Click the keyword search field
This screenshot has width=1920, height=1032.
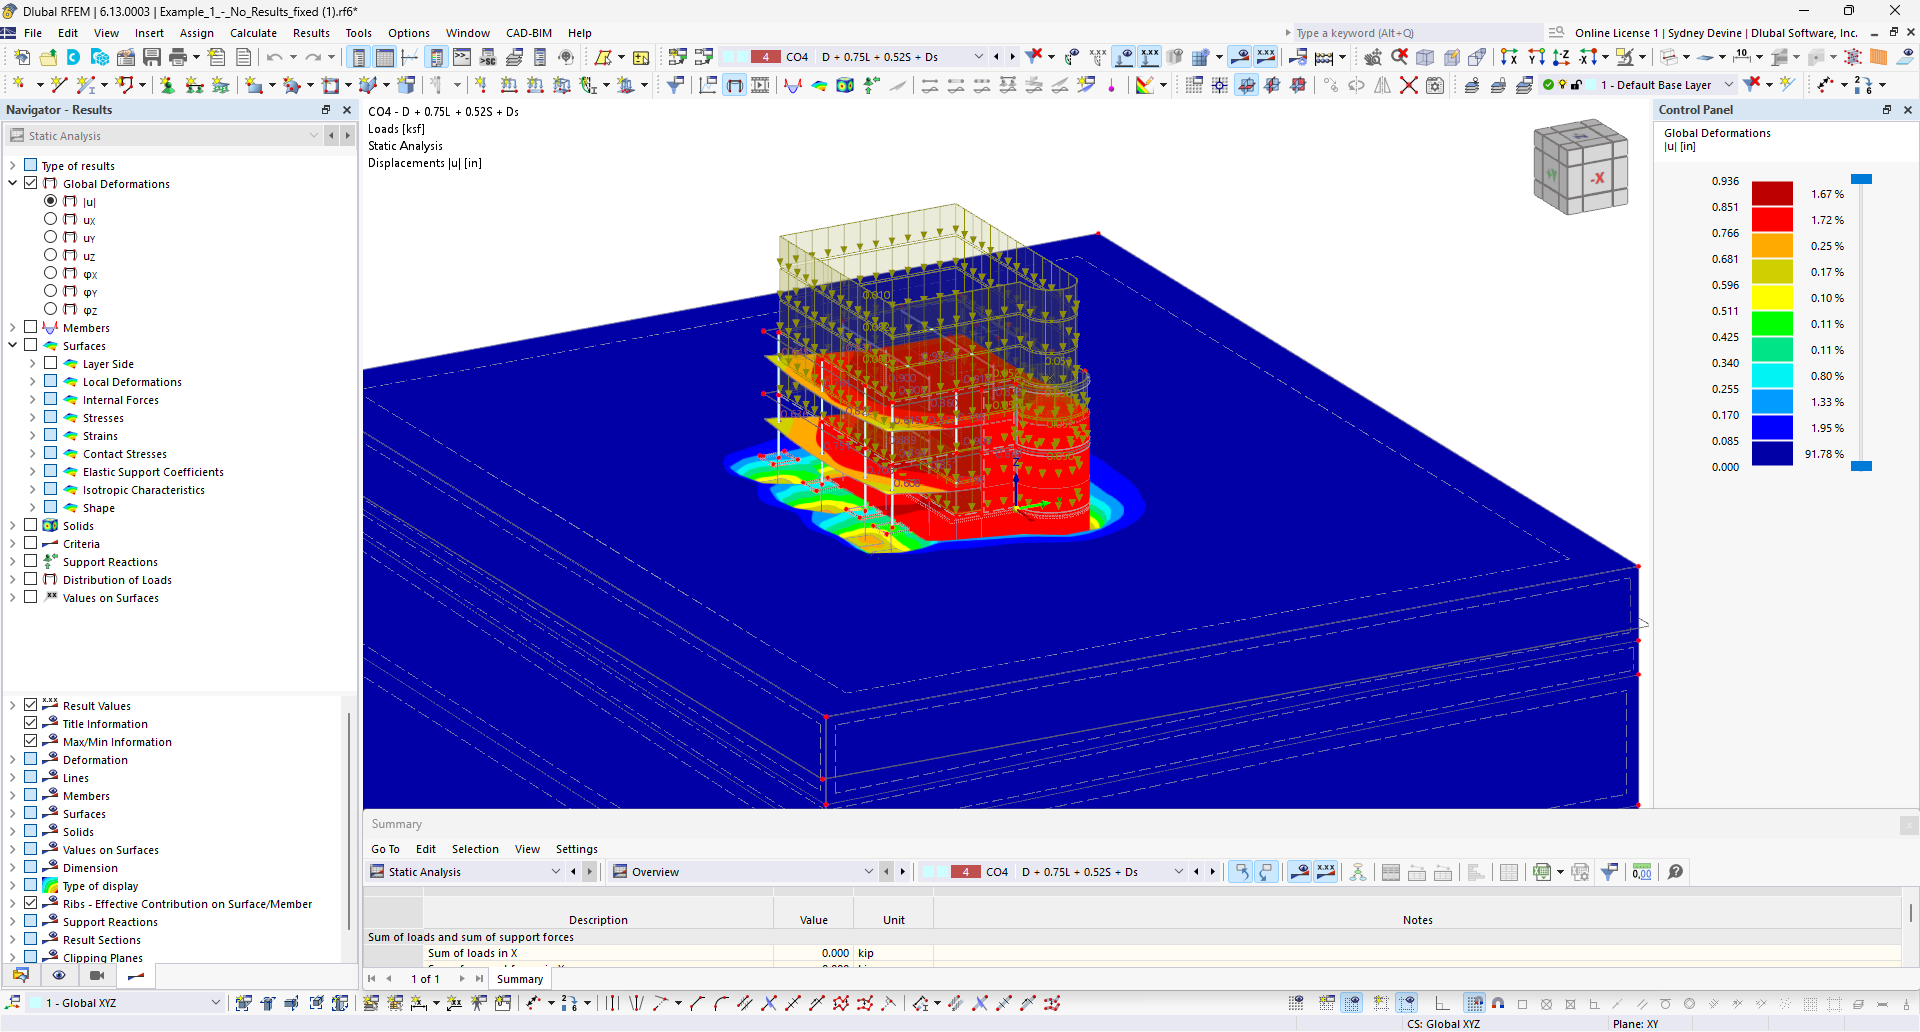point(1418,33)
